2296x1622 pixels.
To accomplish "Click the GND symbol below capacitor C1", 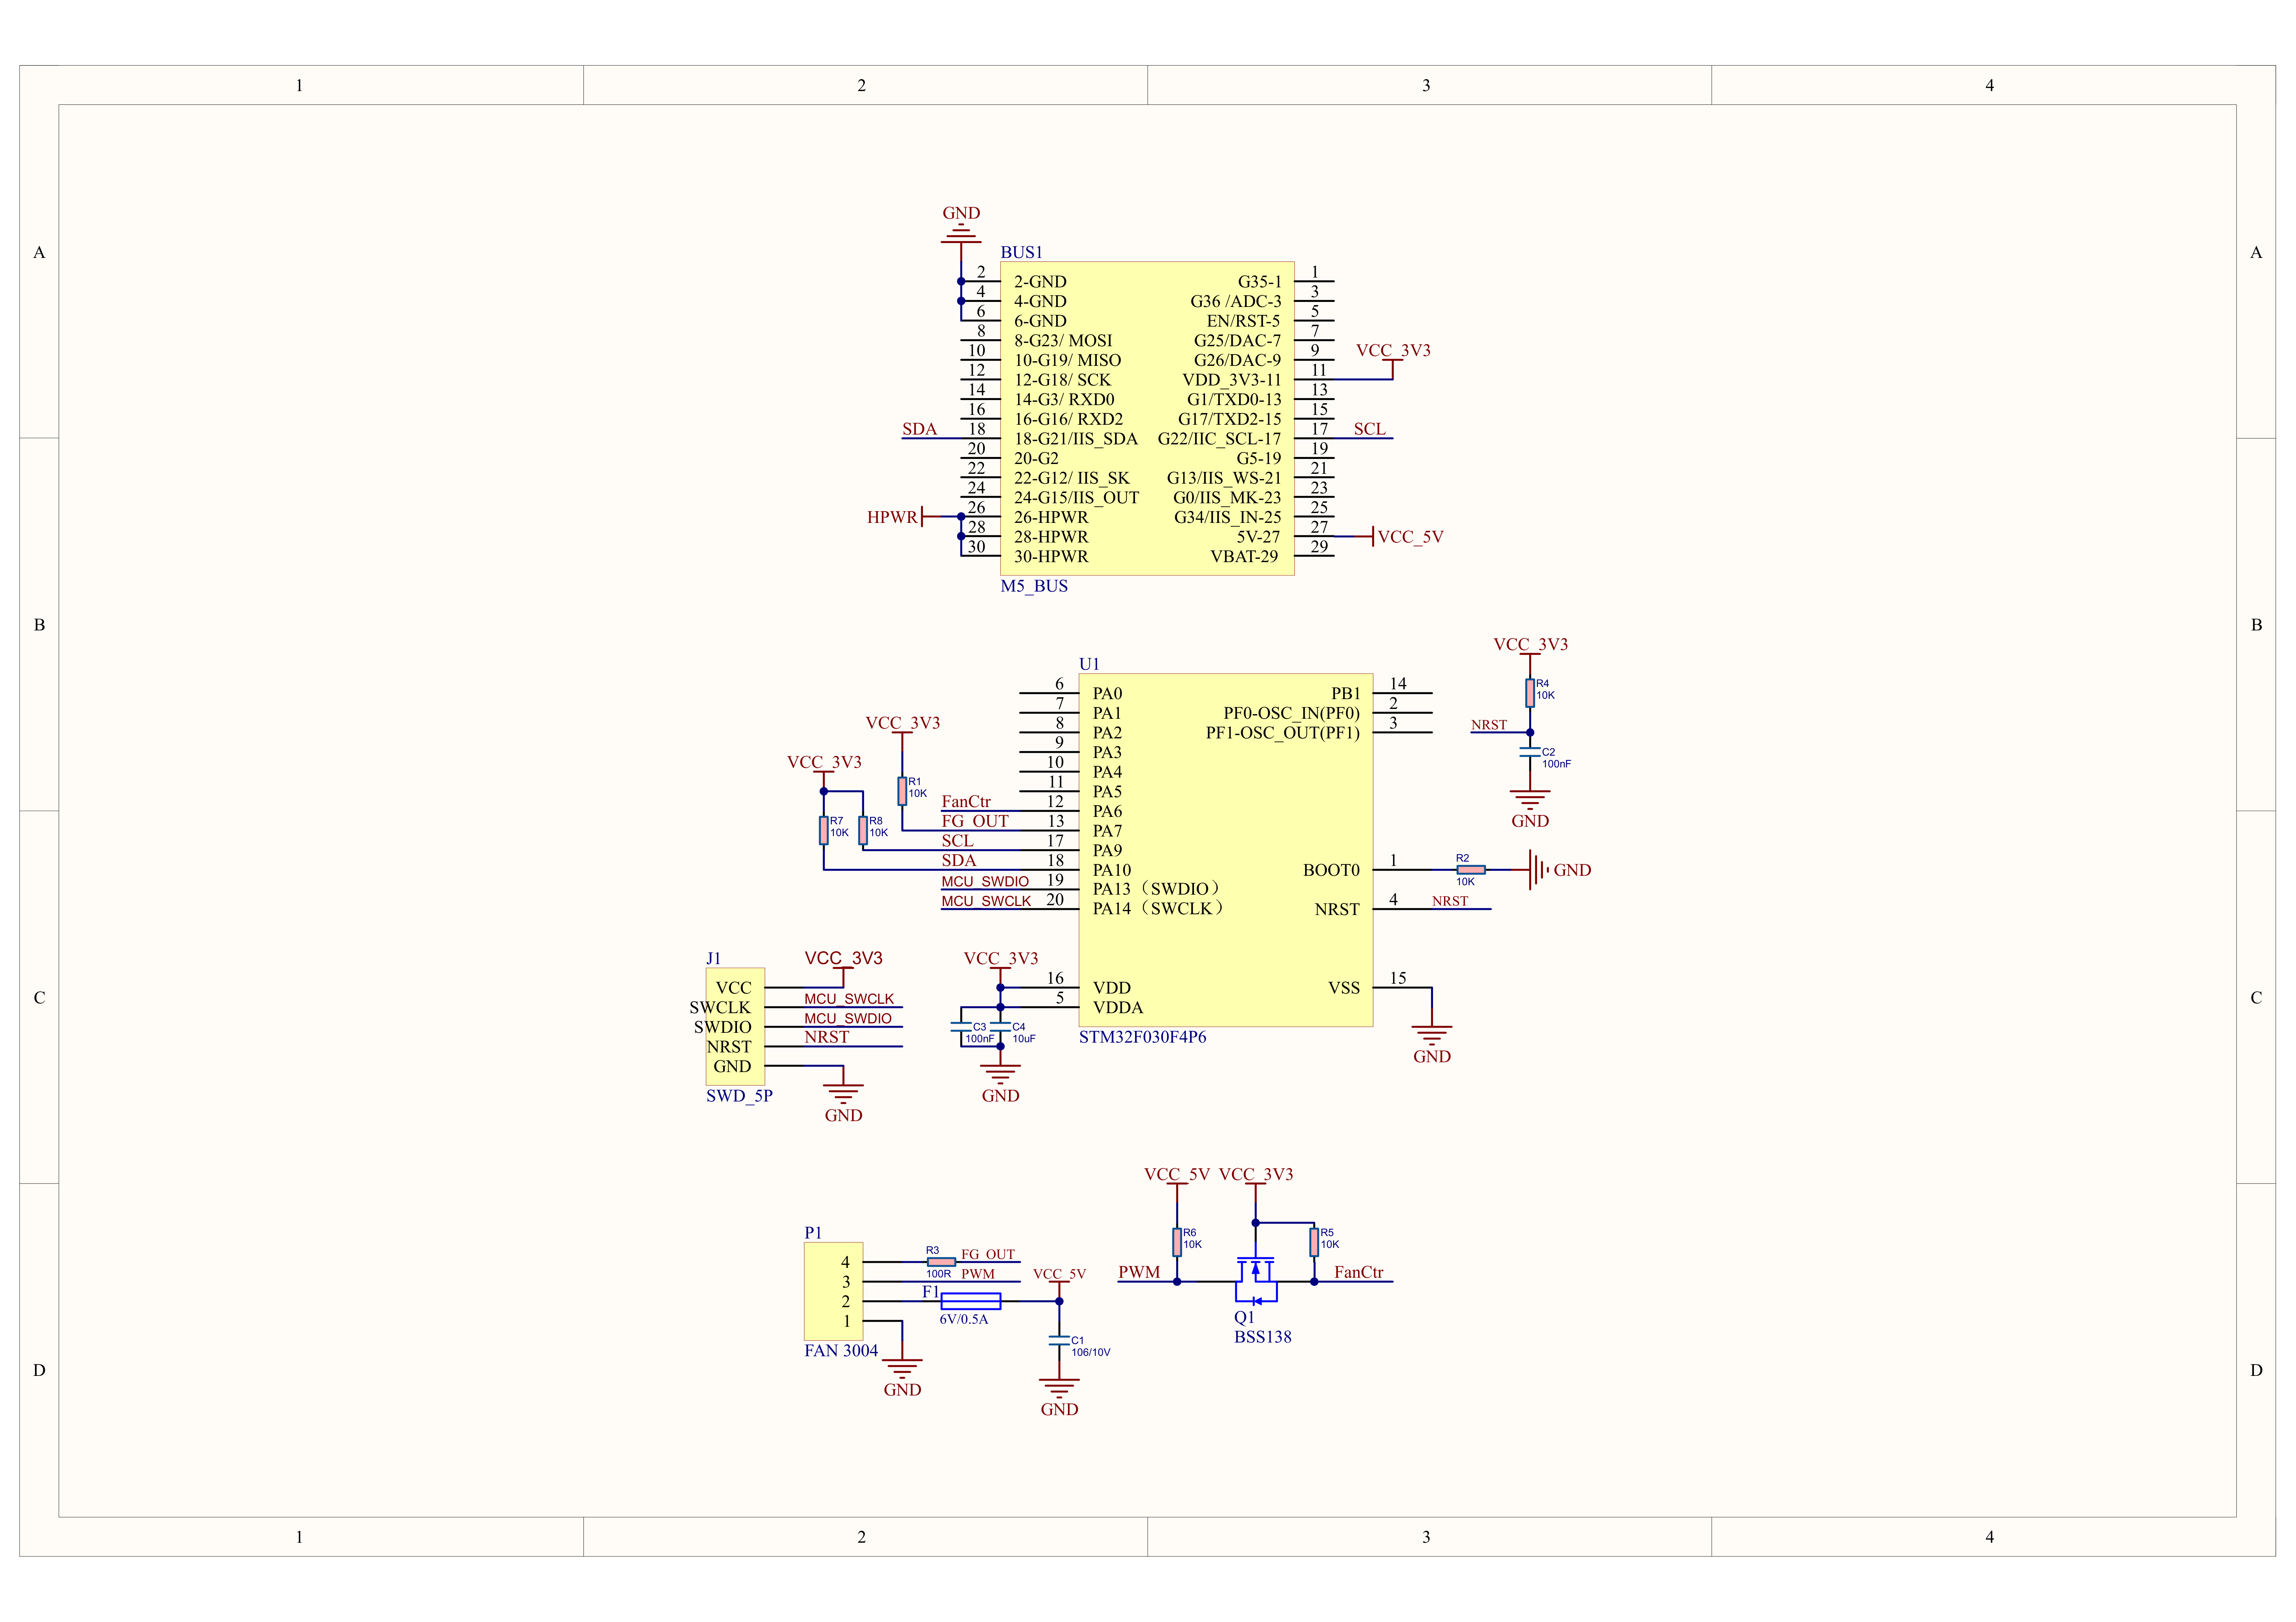I will pyautogui.click(x=1059, y=1388).
